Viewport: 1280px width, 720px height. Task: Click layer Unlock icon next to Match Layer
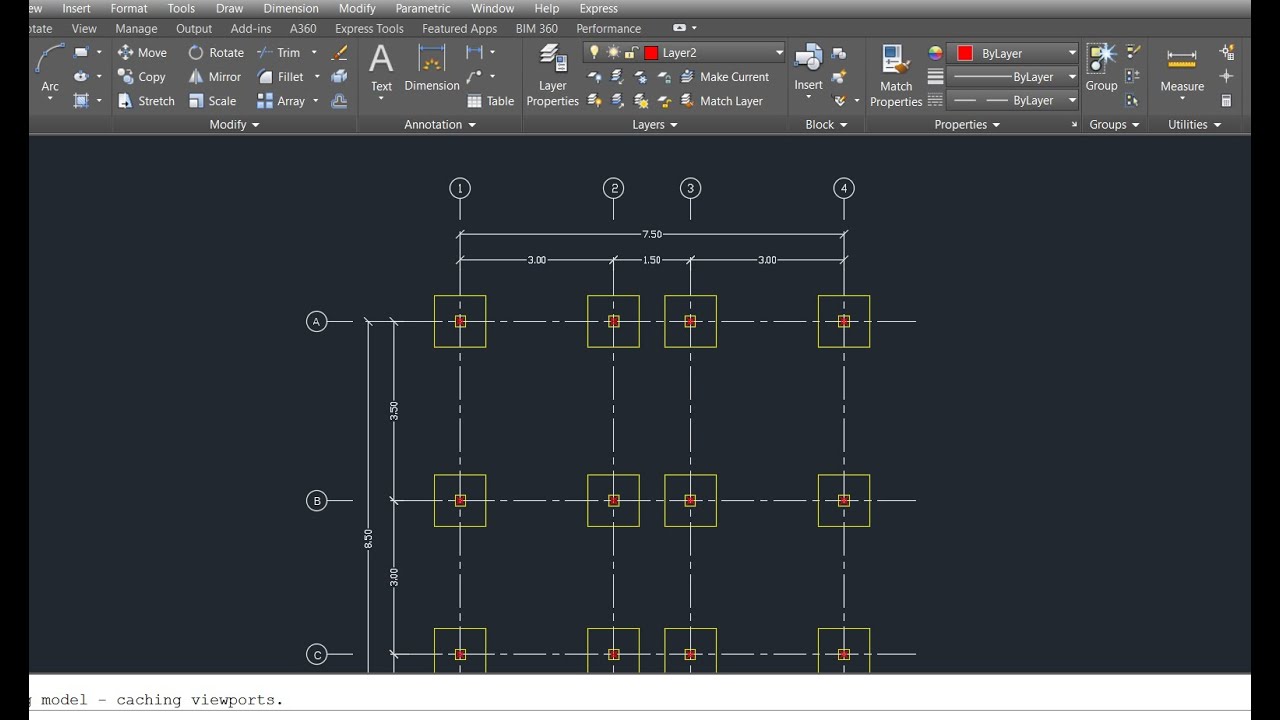pyautogui.click(x=664, y=101)
